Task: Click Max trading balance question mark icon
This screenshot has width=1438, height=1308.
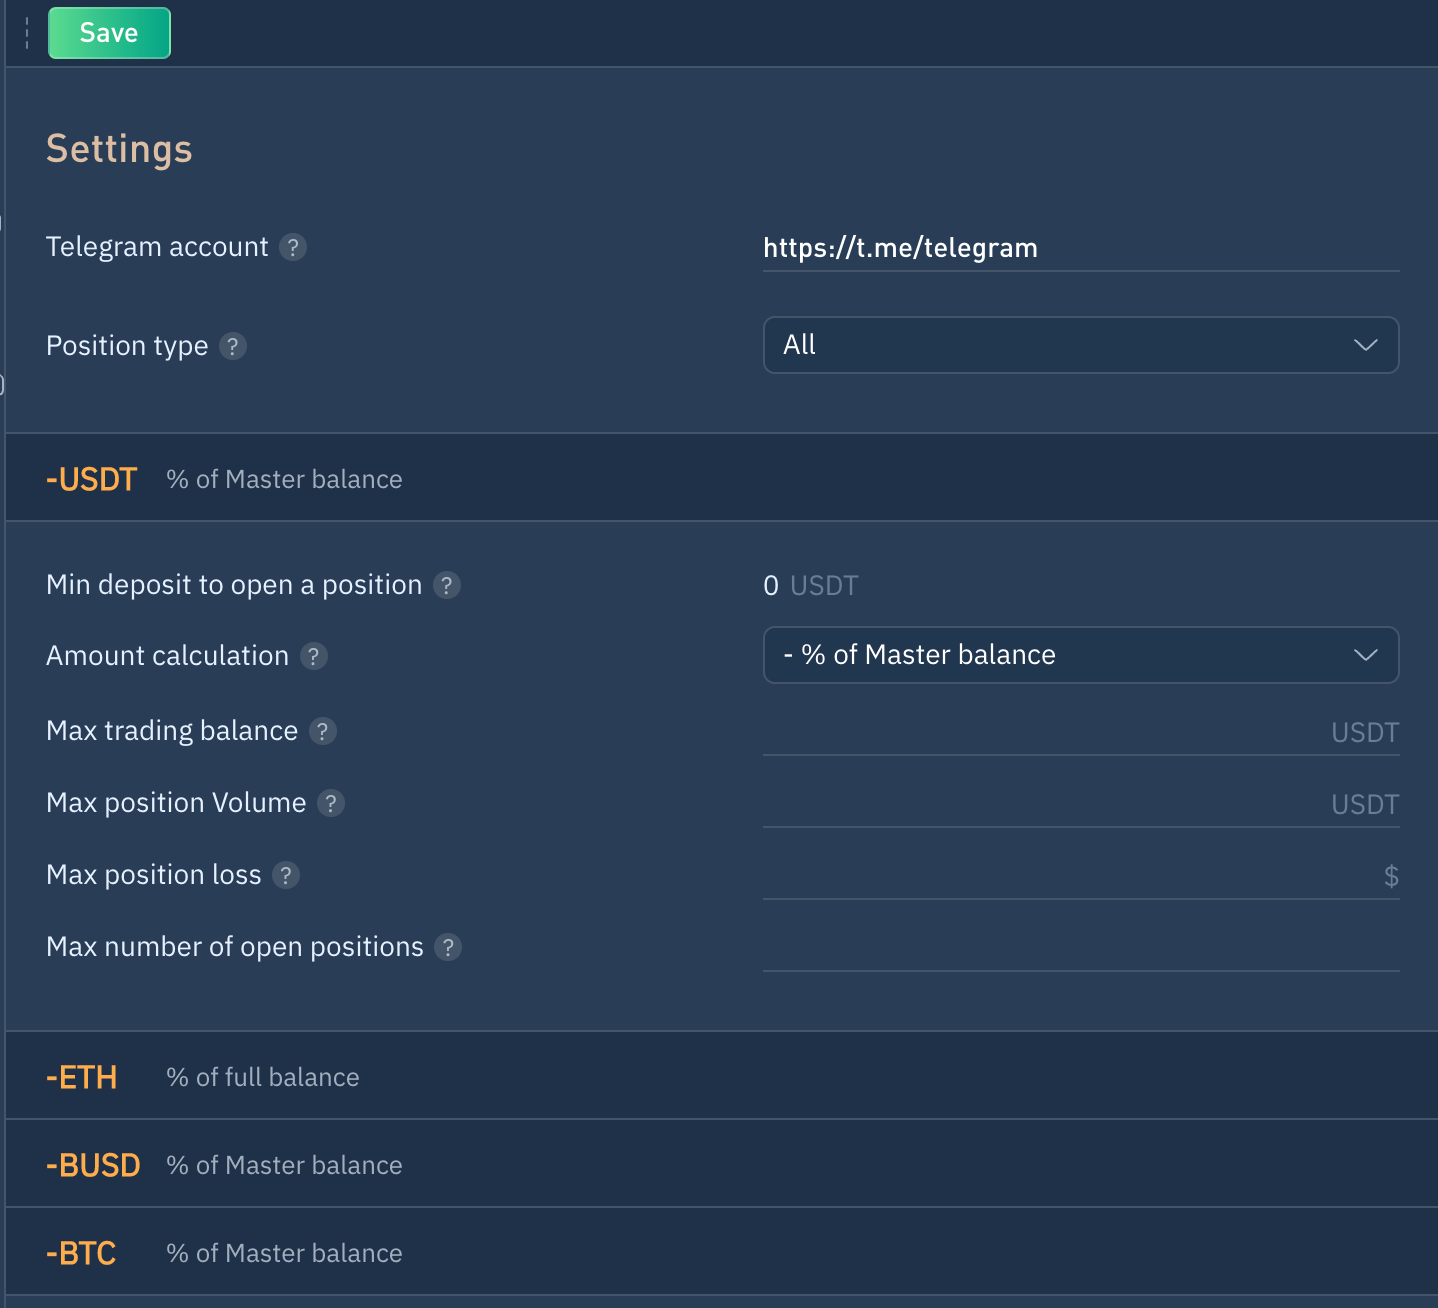Action: click(x=322, y=731)
